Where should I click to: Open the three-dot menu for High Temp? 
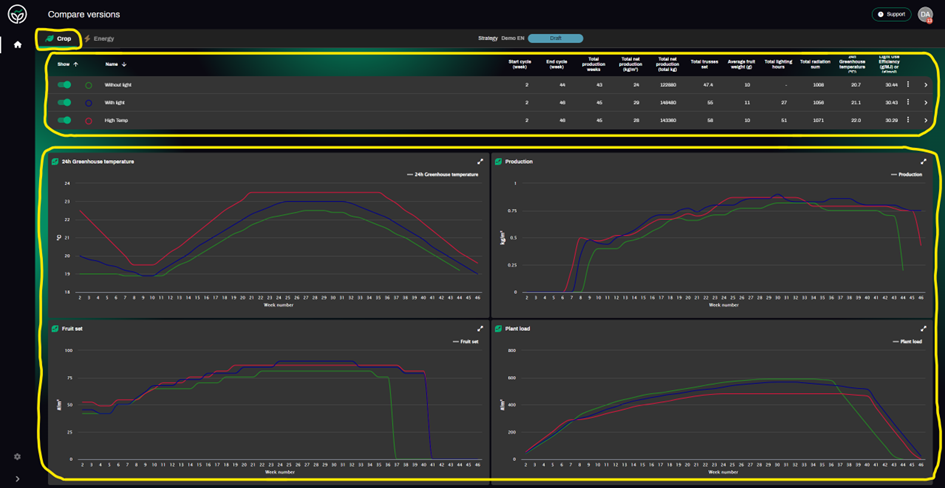[x=908, y=120]
